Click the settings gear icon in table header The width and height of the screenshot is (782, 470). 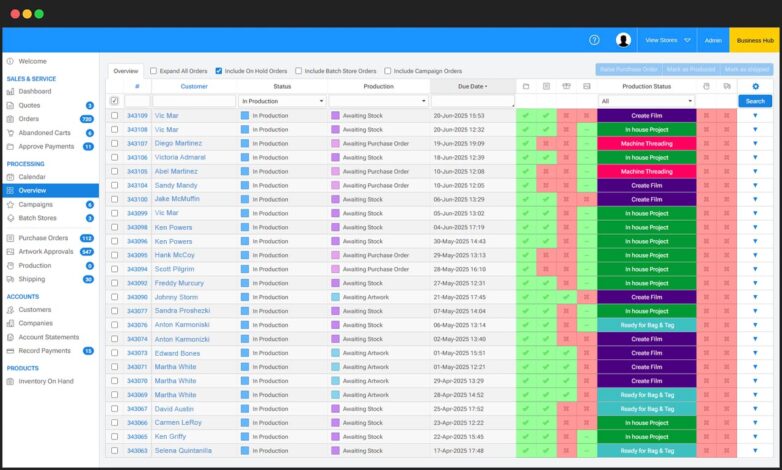755,87
